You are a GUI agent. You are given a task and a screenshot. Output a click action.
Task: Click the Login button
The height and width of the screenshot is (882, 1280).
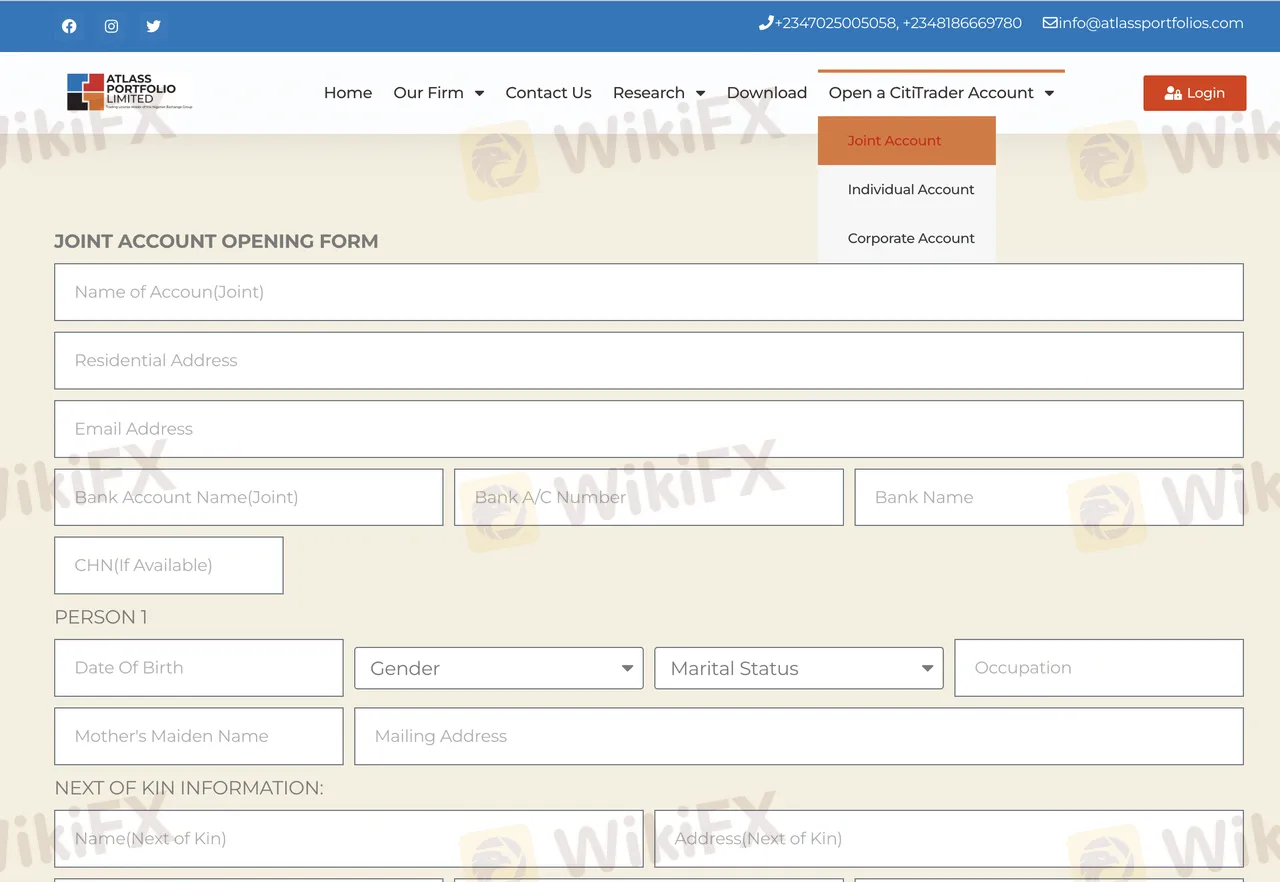click(x=1195, y=92)
